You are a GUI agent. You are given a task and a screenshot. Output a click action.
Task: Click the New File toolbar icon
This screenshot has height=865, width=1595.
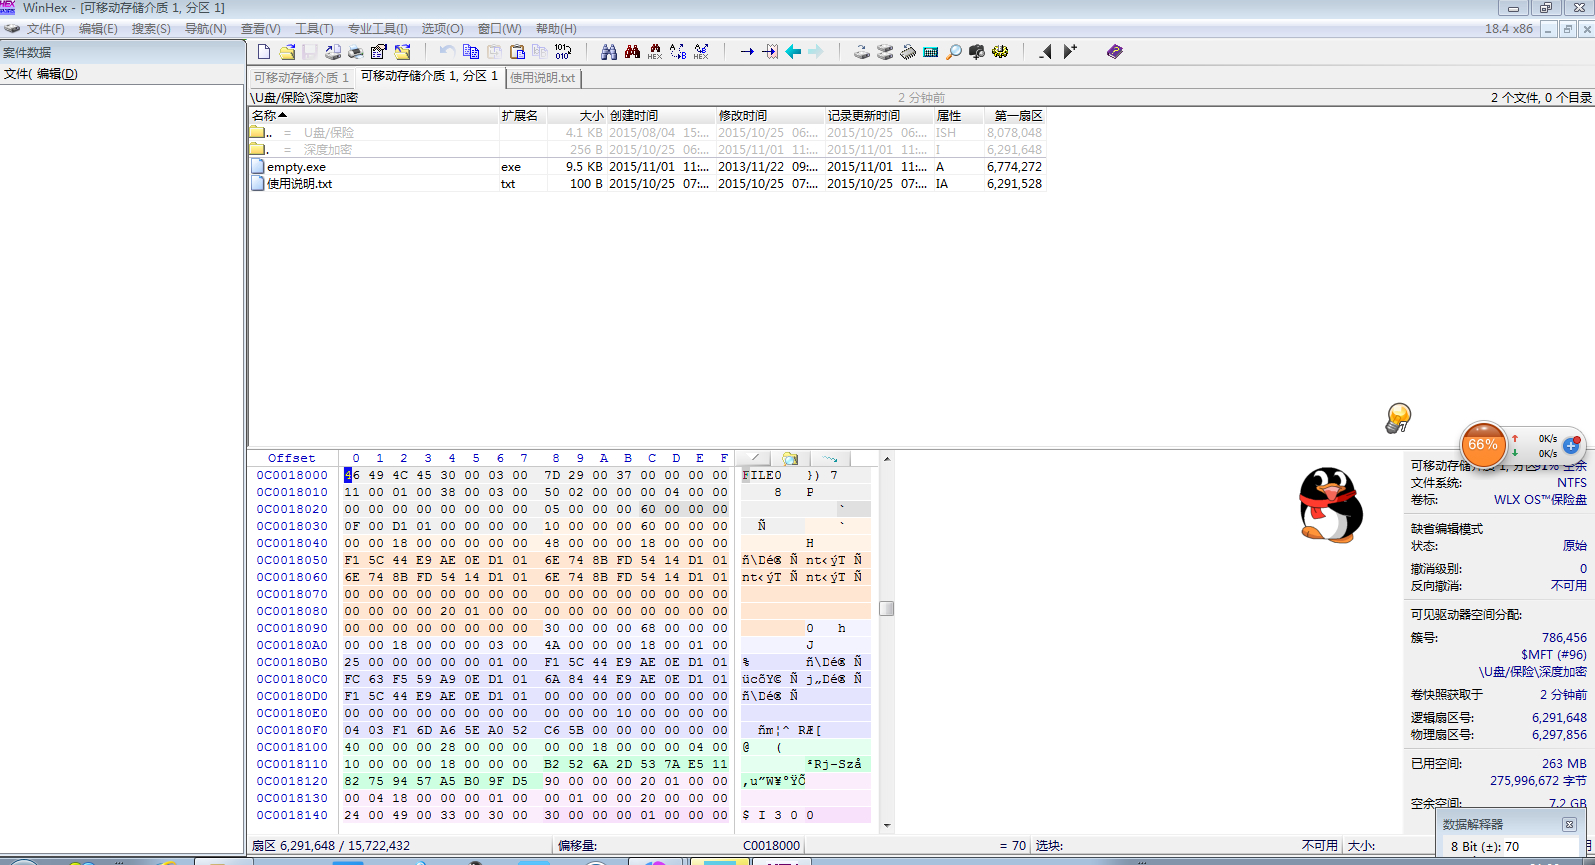[x=264, y=52]
